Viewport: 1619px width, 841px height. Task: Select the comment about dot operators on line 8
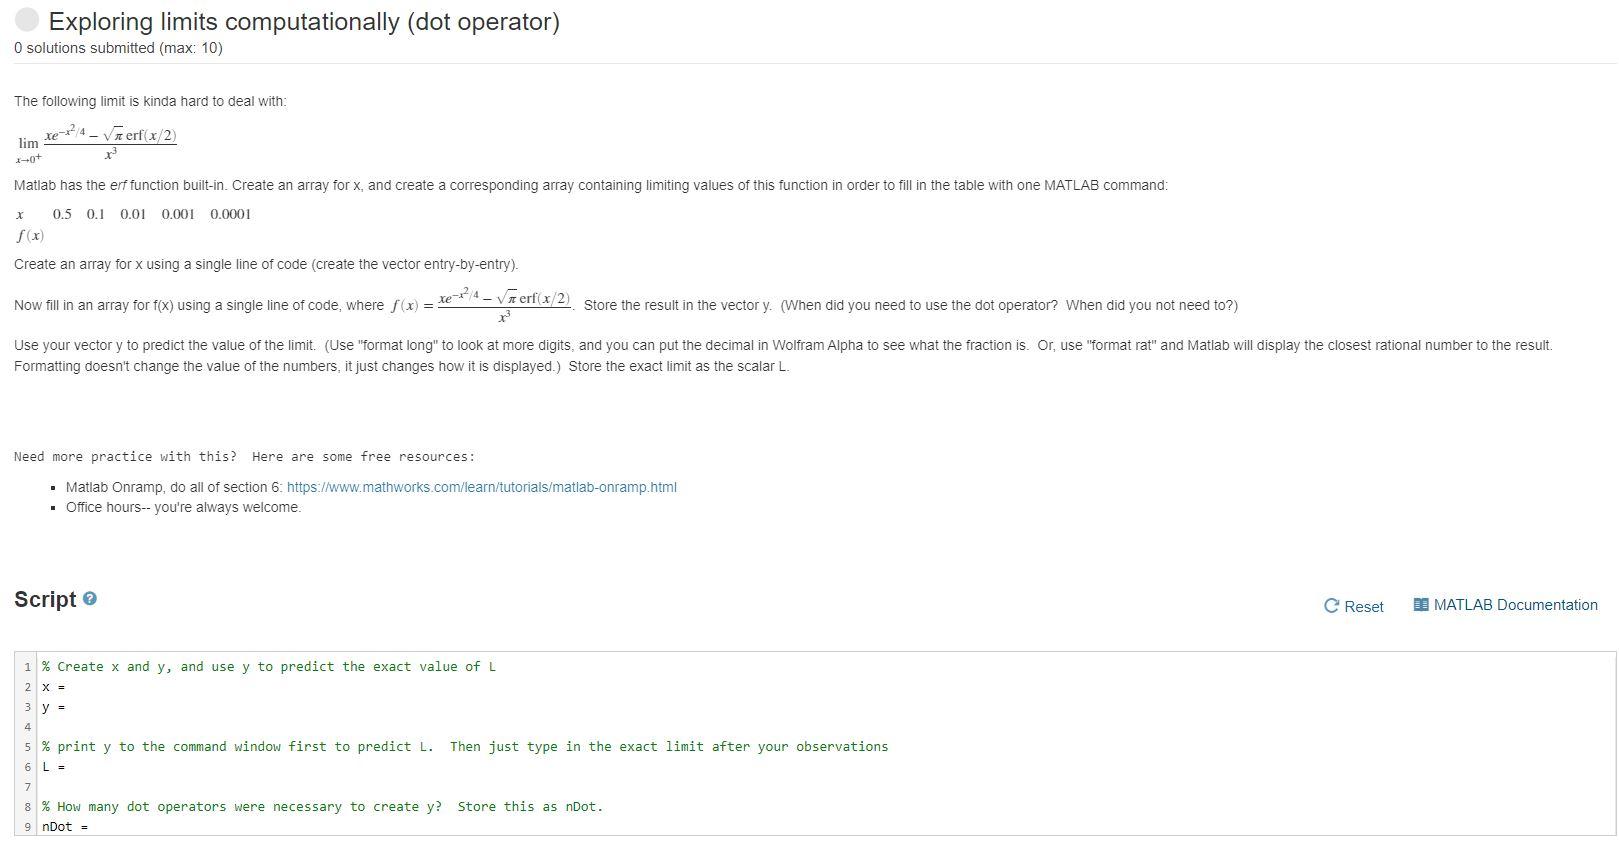click(320, 806)
